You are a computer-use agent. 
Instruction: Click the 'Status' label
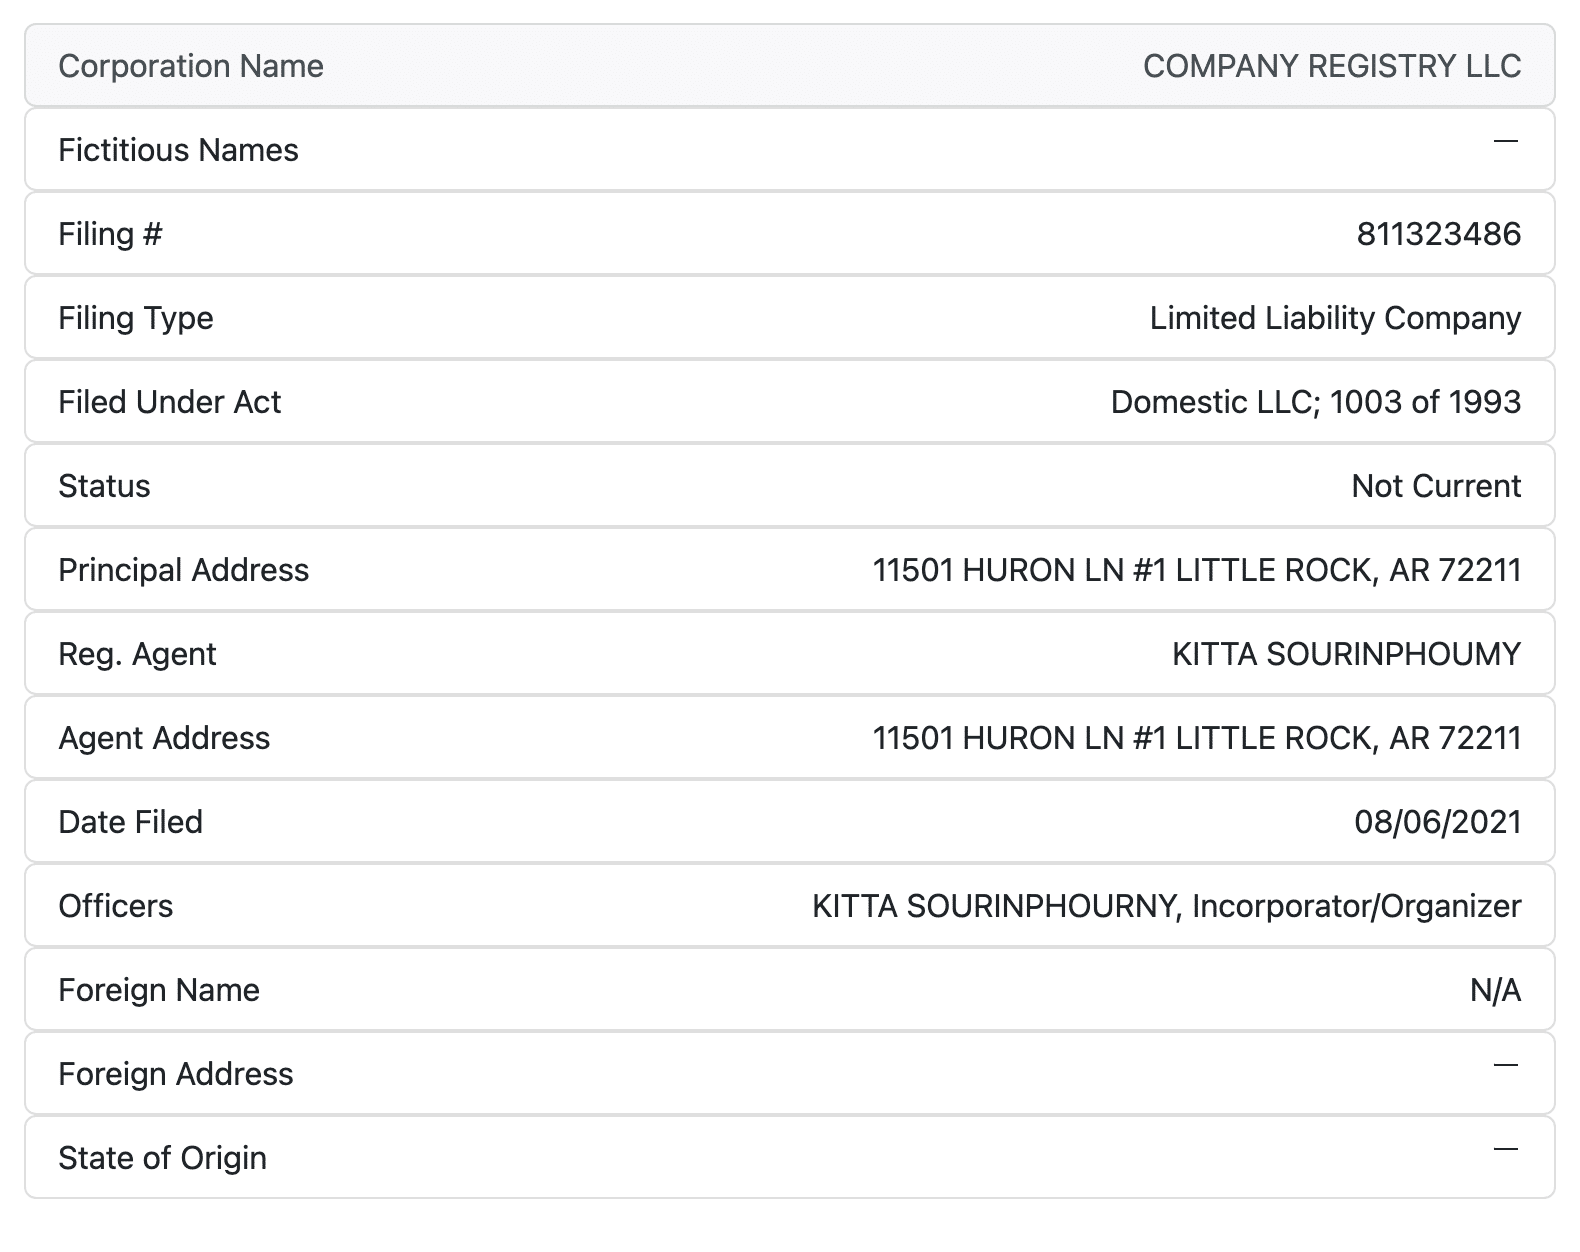pyautogui.click(x=104, y=486)
